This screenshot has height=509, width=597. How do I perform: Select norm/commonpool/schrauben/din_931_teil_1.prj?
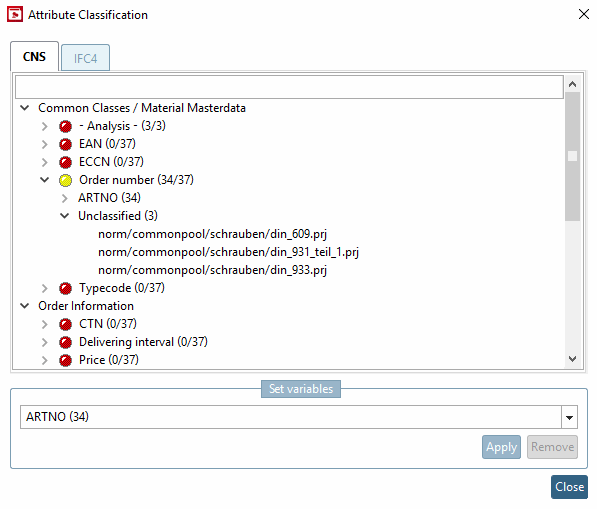[228, 252]
